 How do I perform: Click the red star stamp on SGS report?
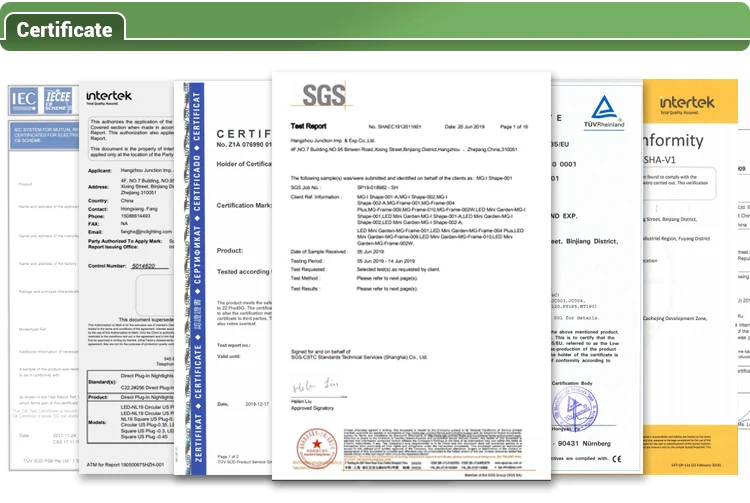(x=316, y=448)
